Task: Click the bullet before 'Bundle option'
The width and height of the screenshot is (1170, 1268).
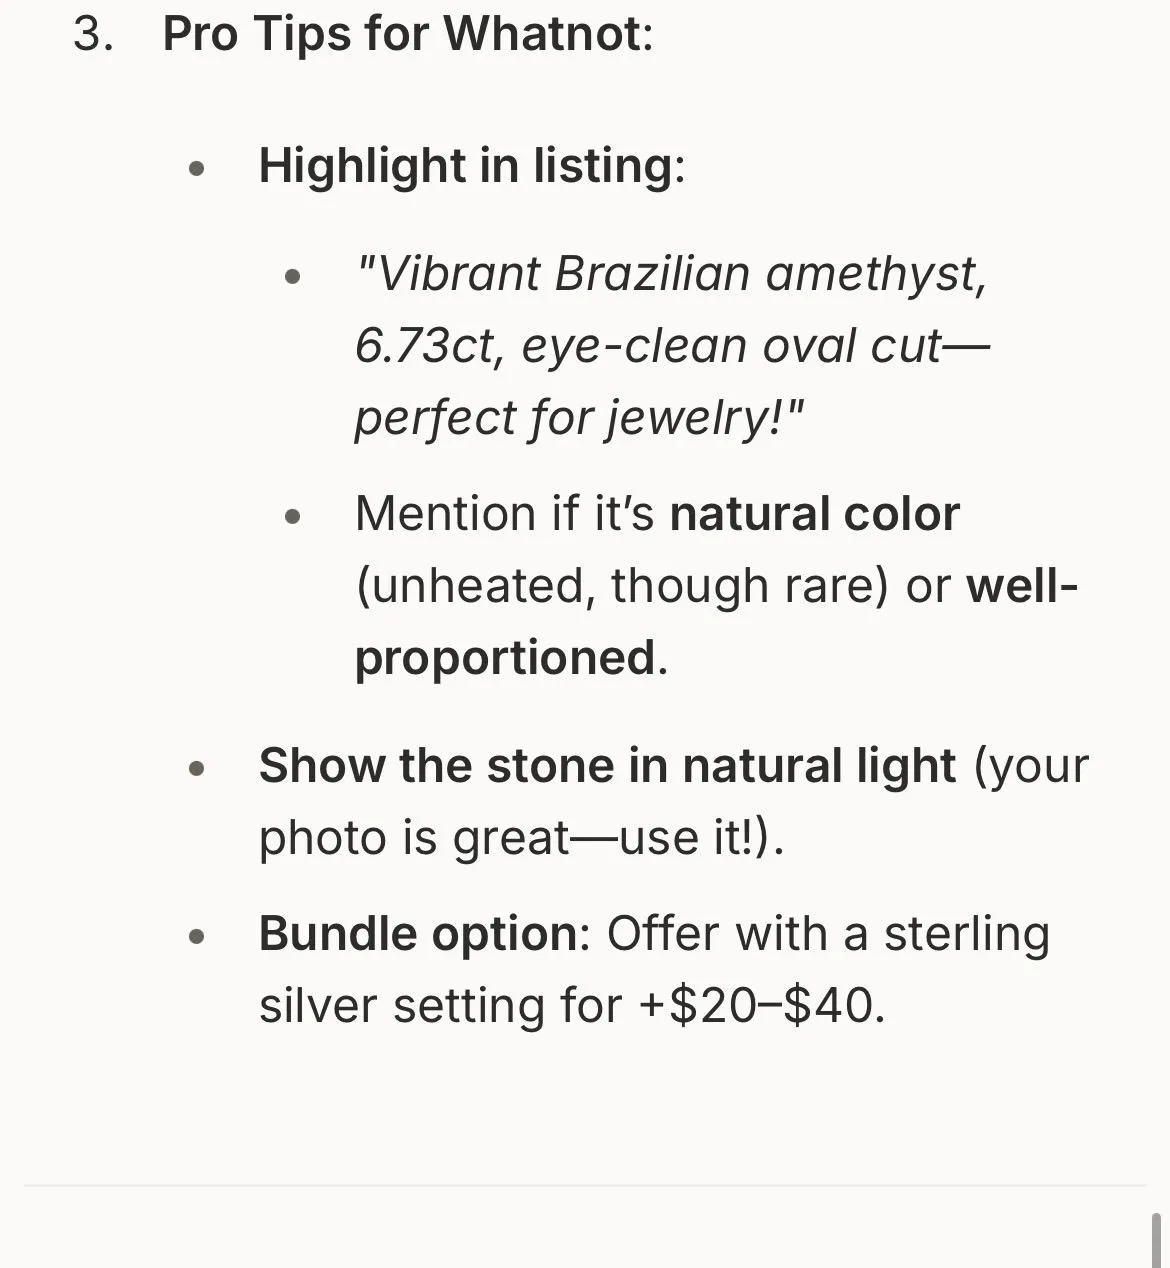Action: tap(196, 937)
